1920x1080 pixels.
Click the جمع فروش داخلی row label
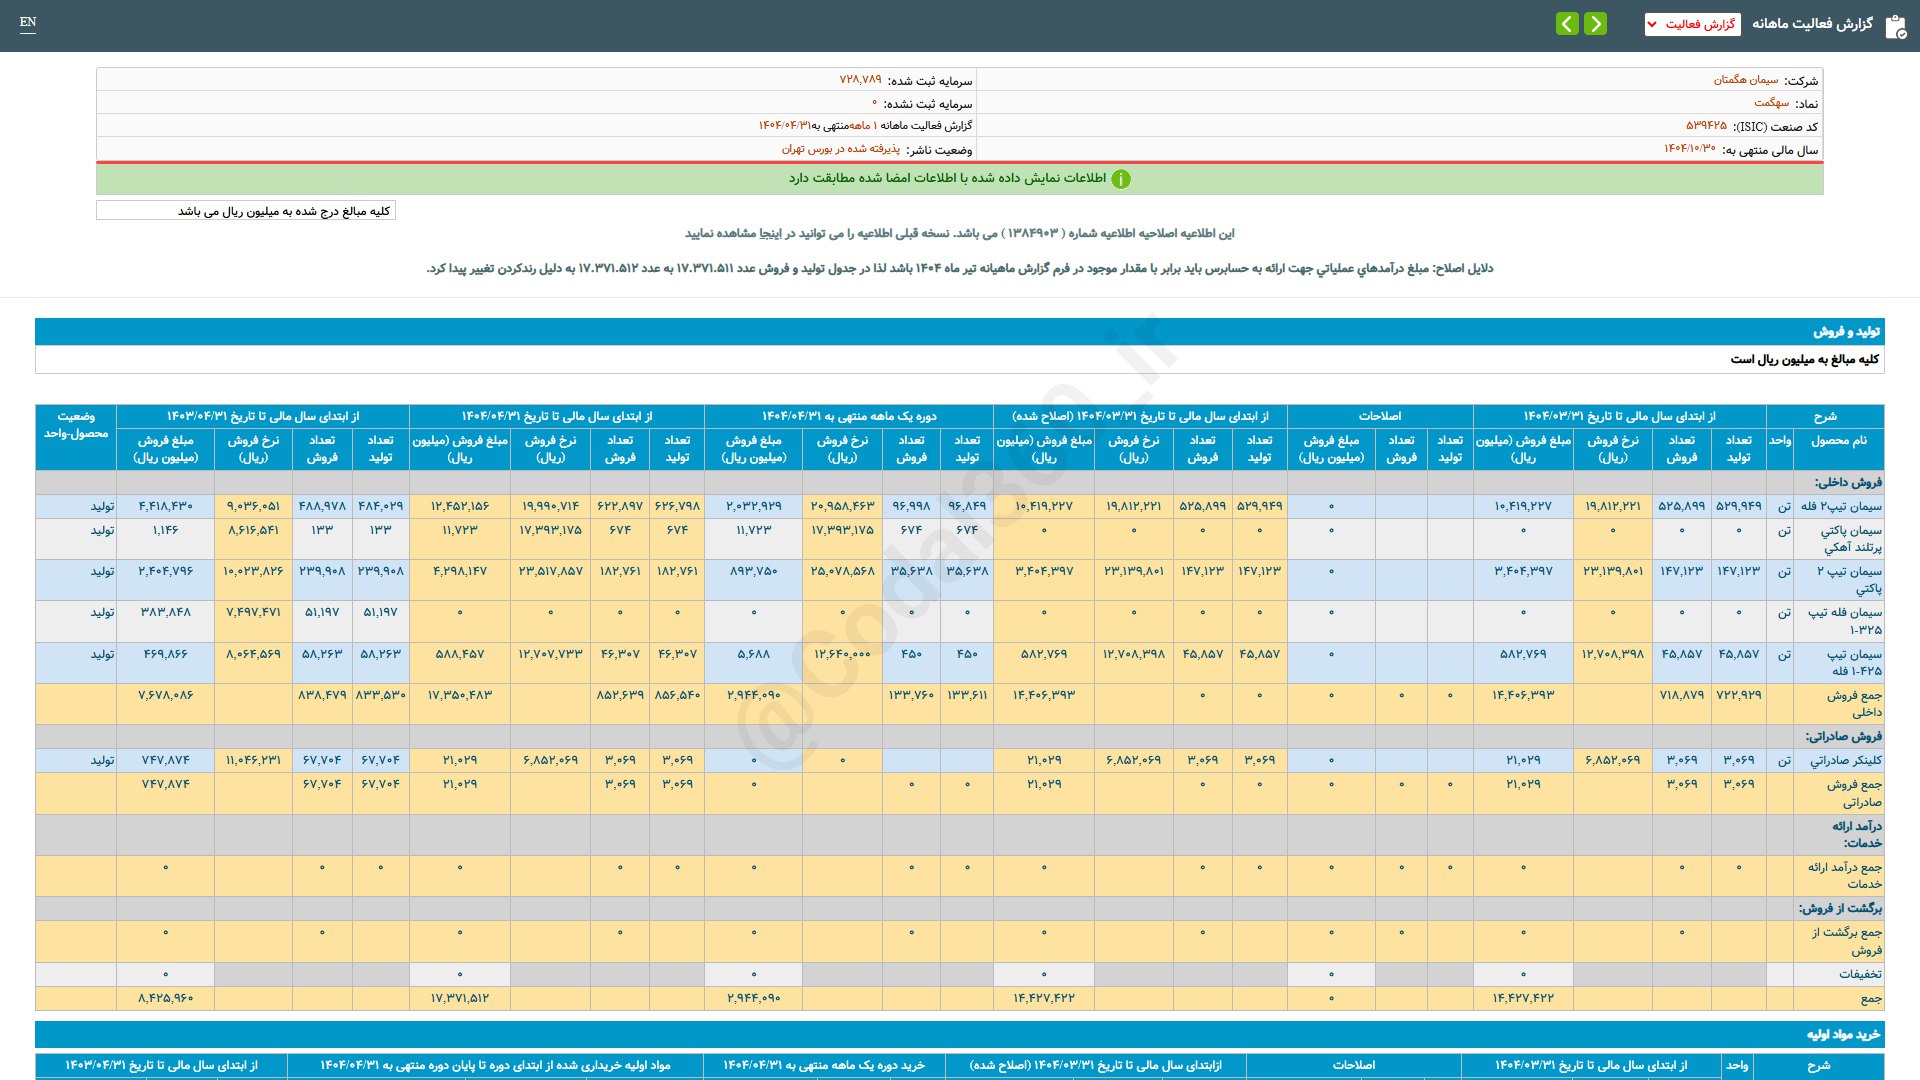[1853, 703]
